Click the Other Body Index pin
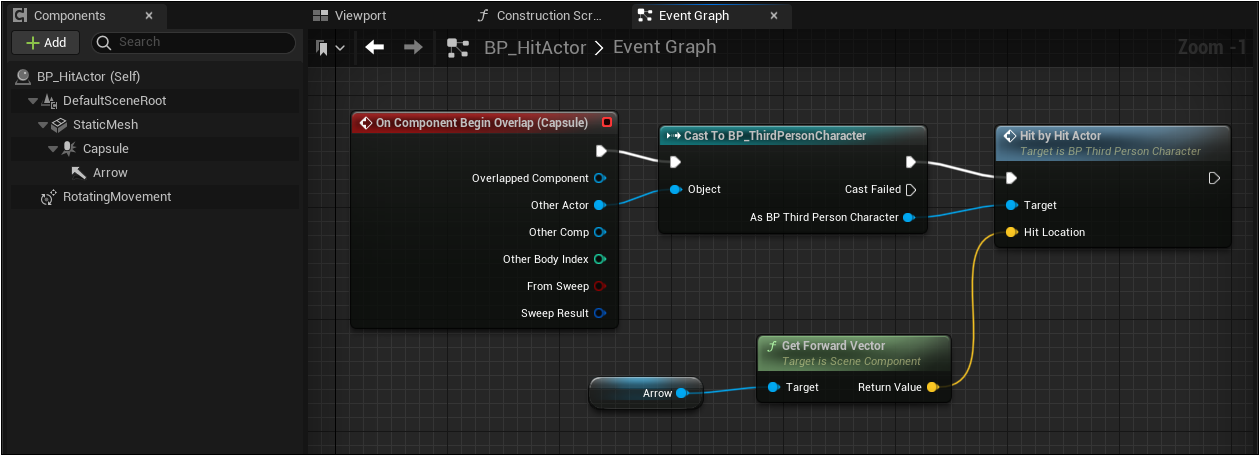This screenshot has width=1260, height=456. point(600,259)
